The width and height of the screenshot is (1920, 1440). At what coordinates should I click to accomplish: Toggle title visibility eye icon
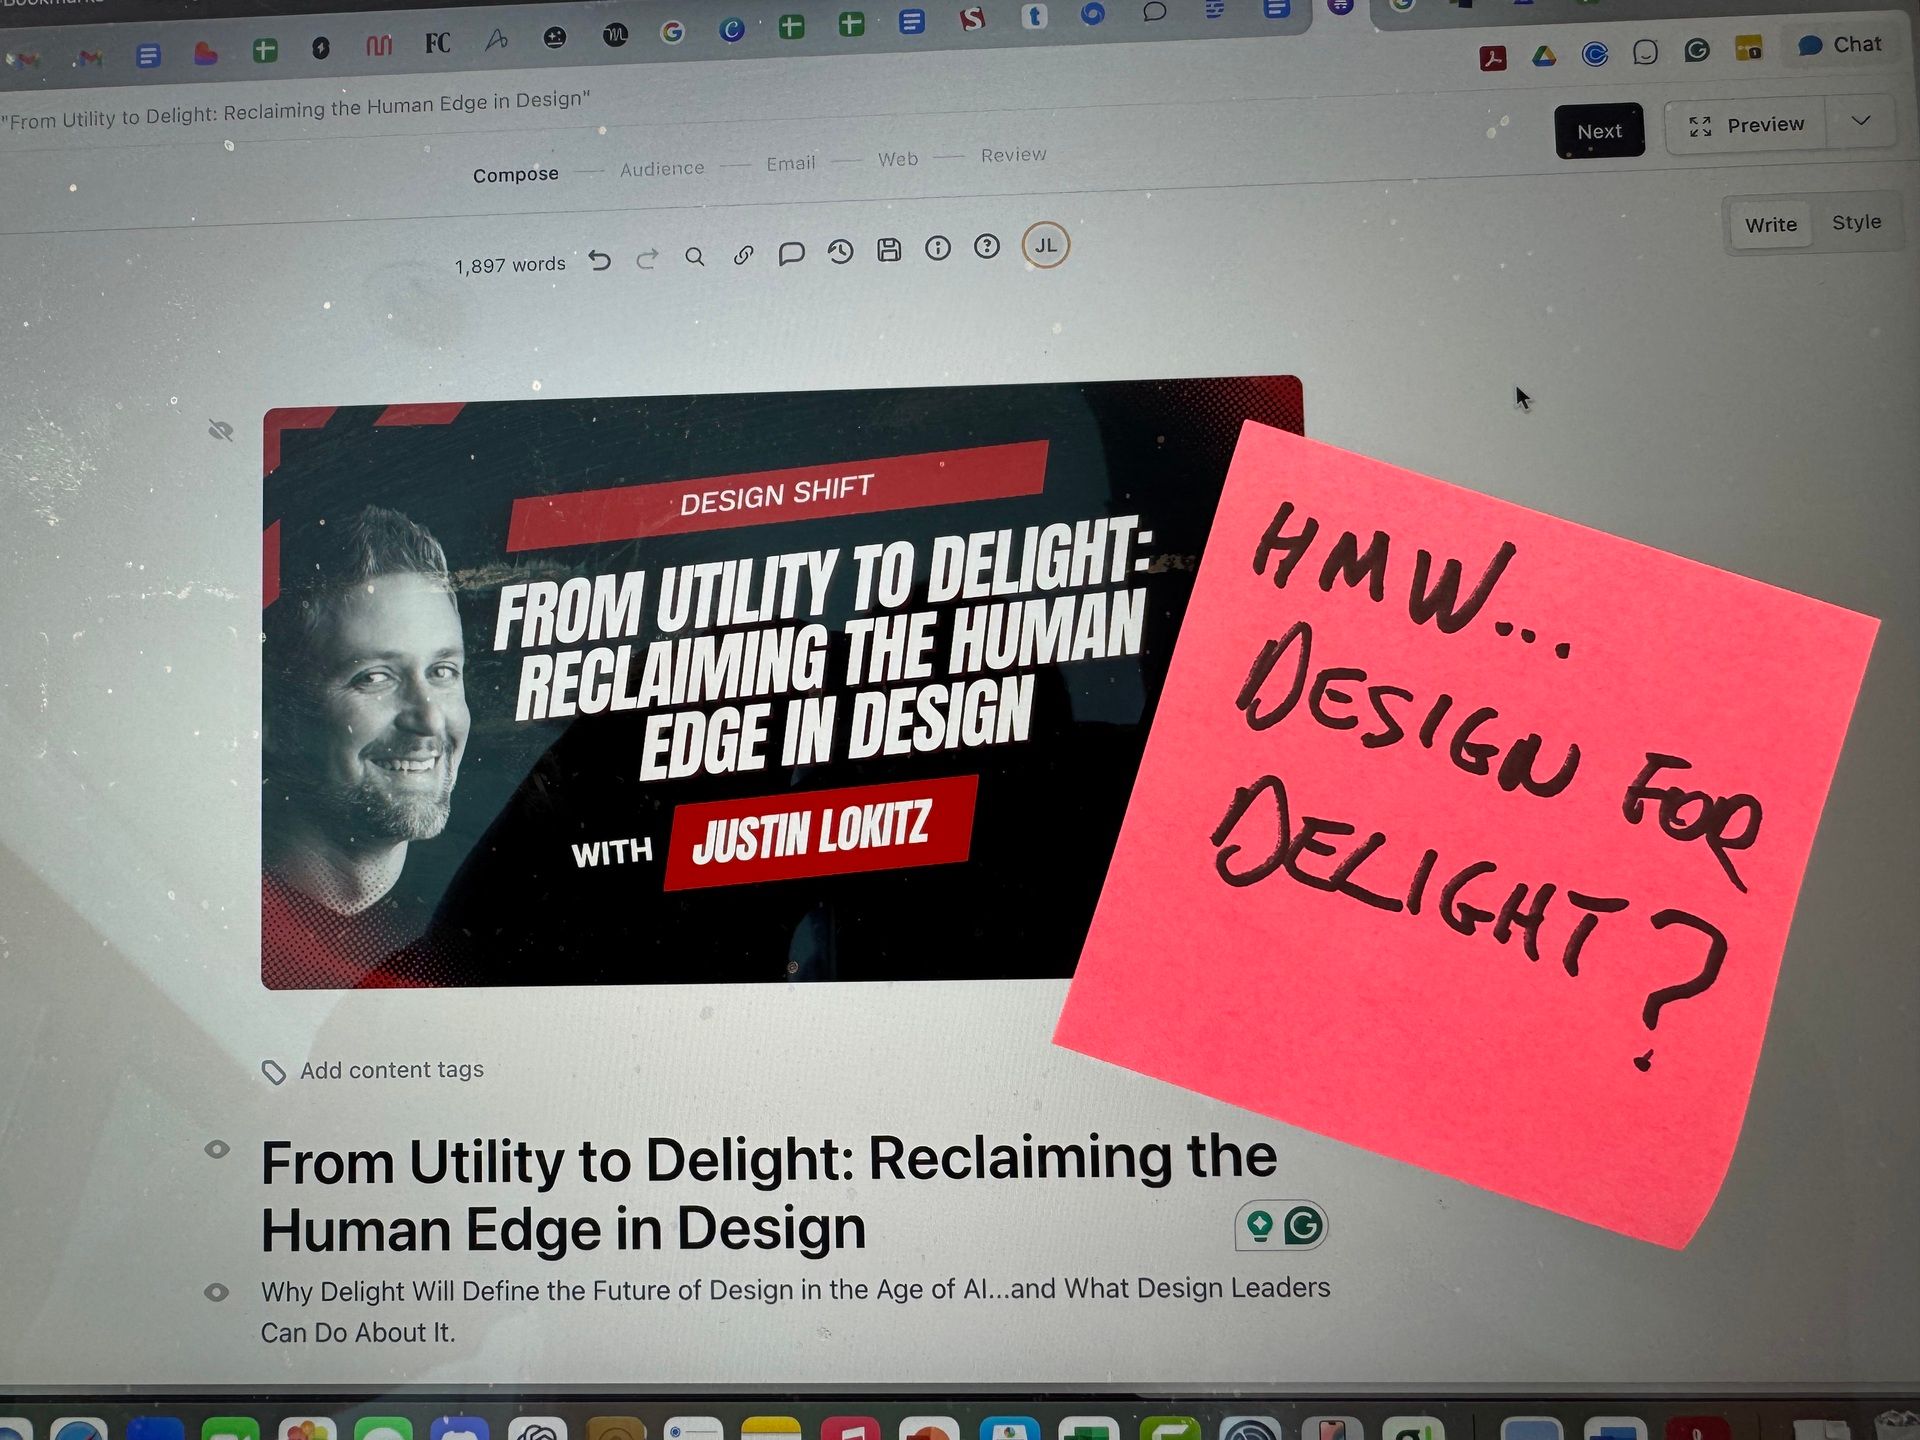tap(217, 1149)
